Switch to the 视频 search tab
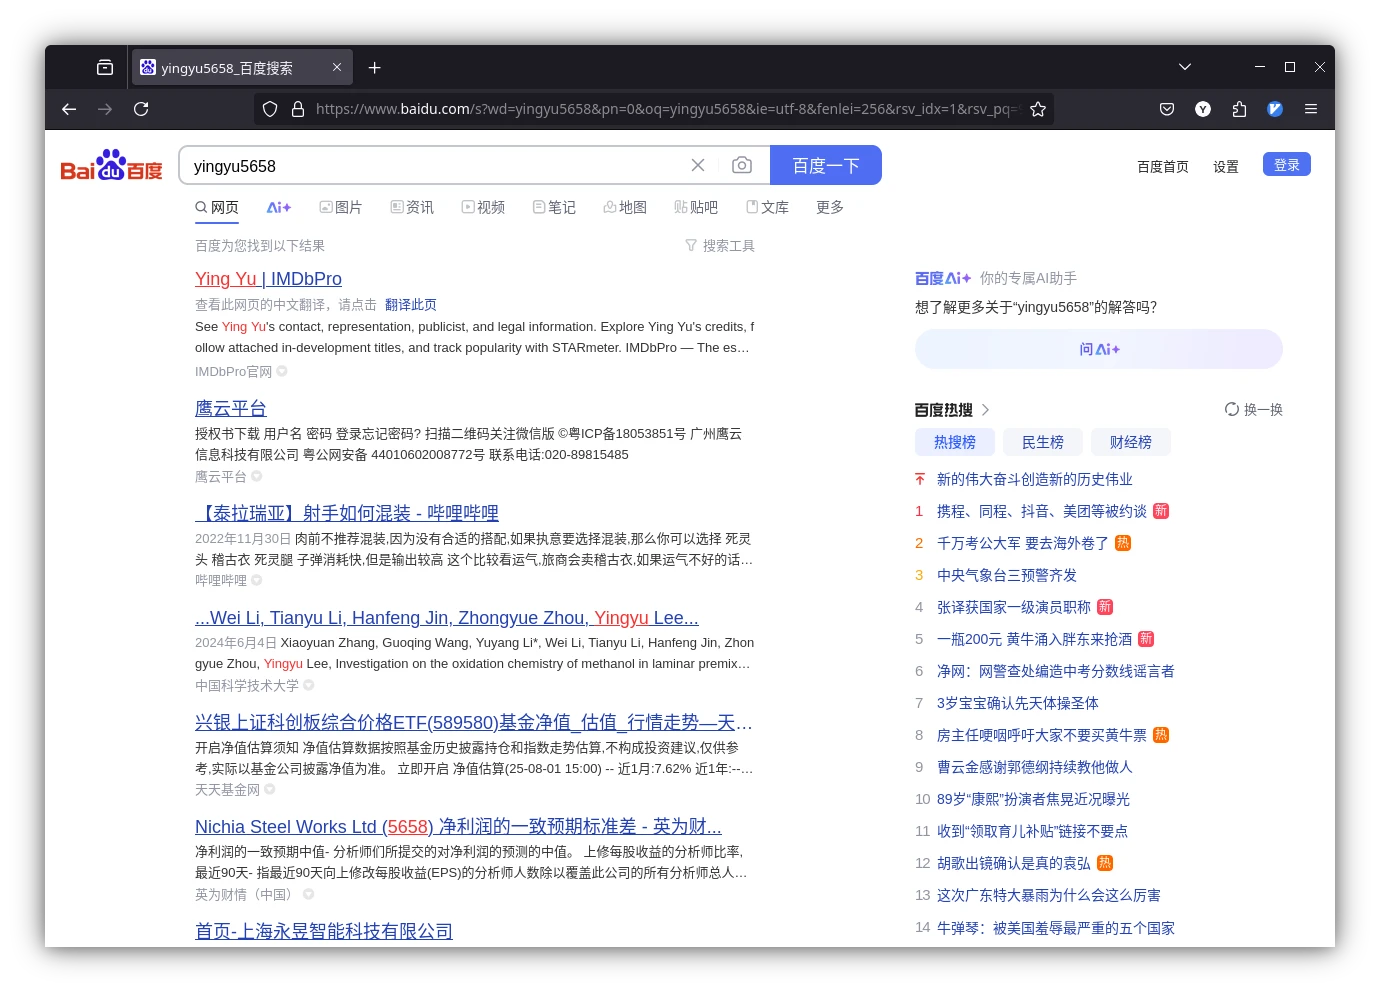Viewport: 1380px width, 992px height. click(483, 207)
